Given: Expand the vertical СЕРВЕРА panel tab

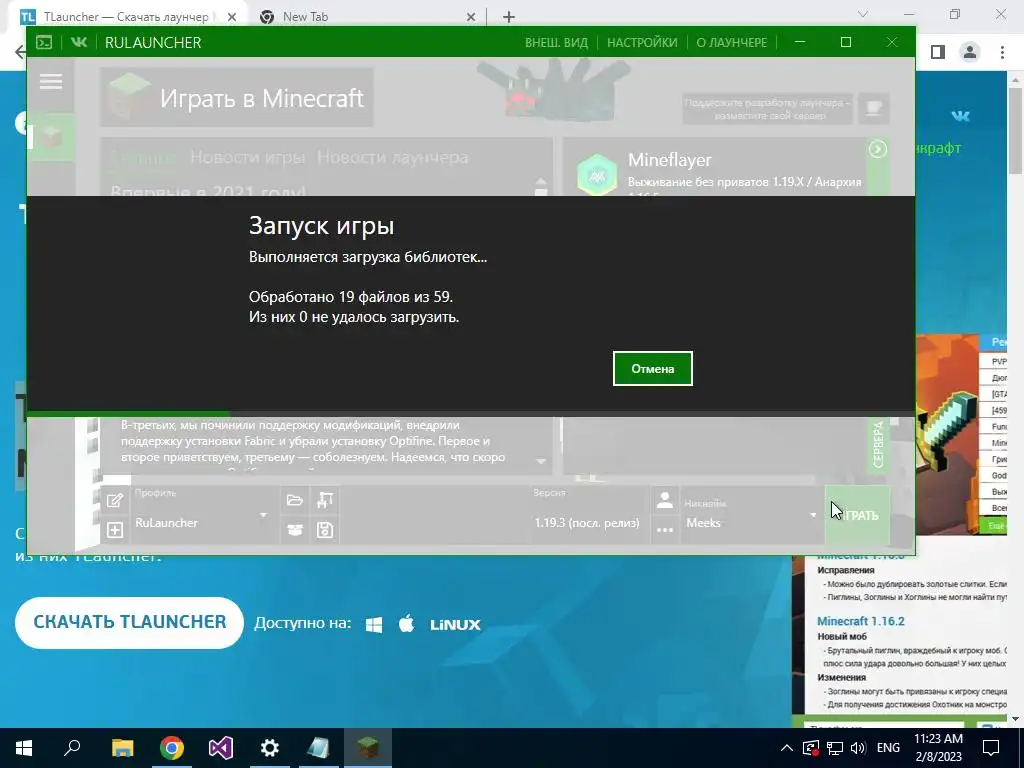Looking at the screenshot, I should point(878,444).
